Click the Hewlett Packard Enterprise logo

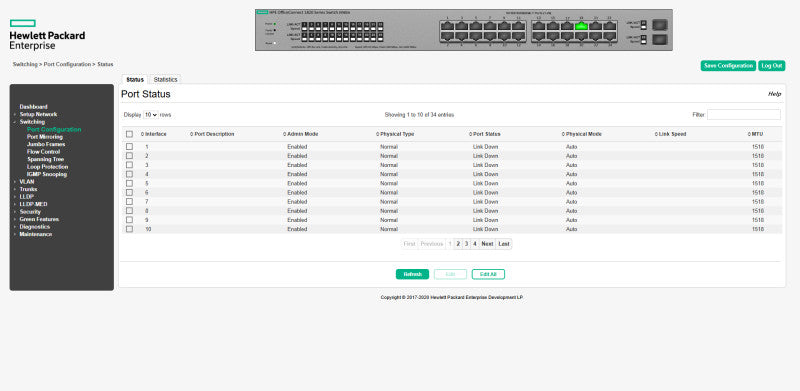(x=47, y=35)
